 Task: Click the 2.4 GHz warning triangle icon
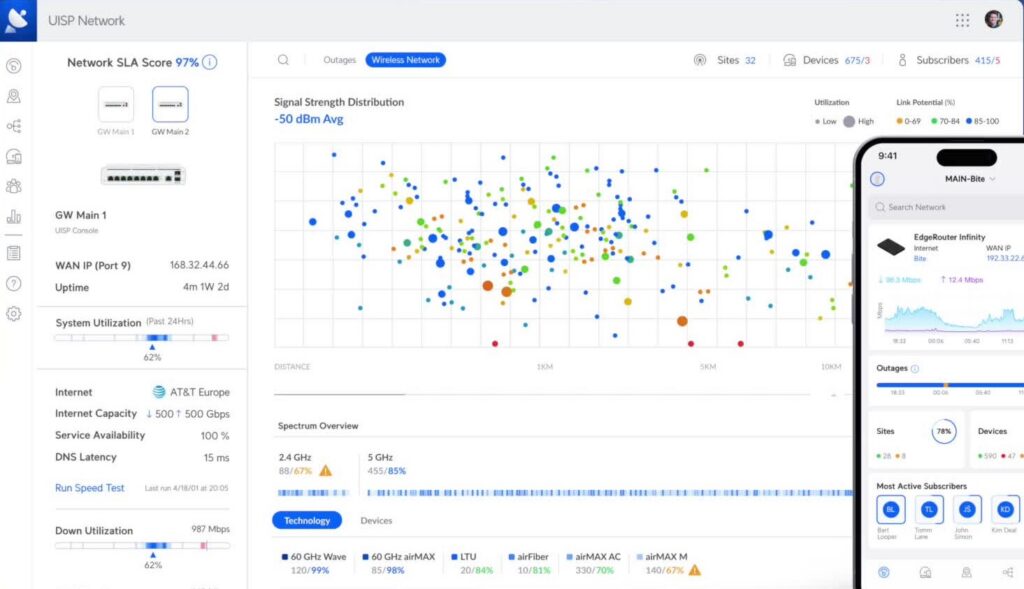pos(325,470)
